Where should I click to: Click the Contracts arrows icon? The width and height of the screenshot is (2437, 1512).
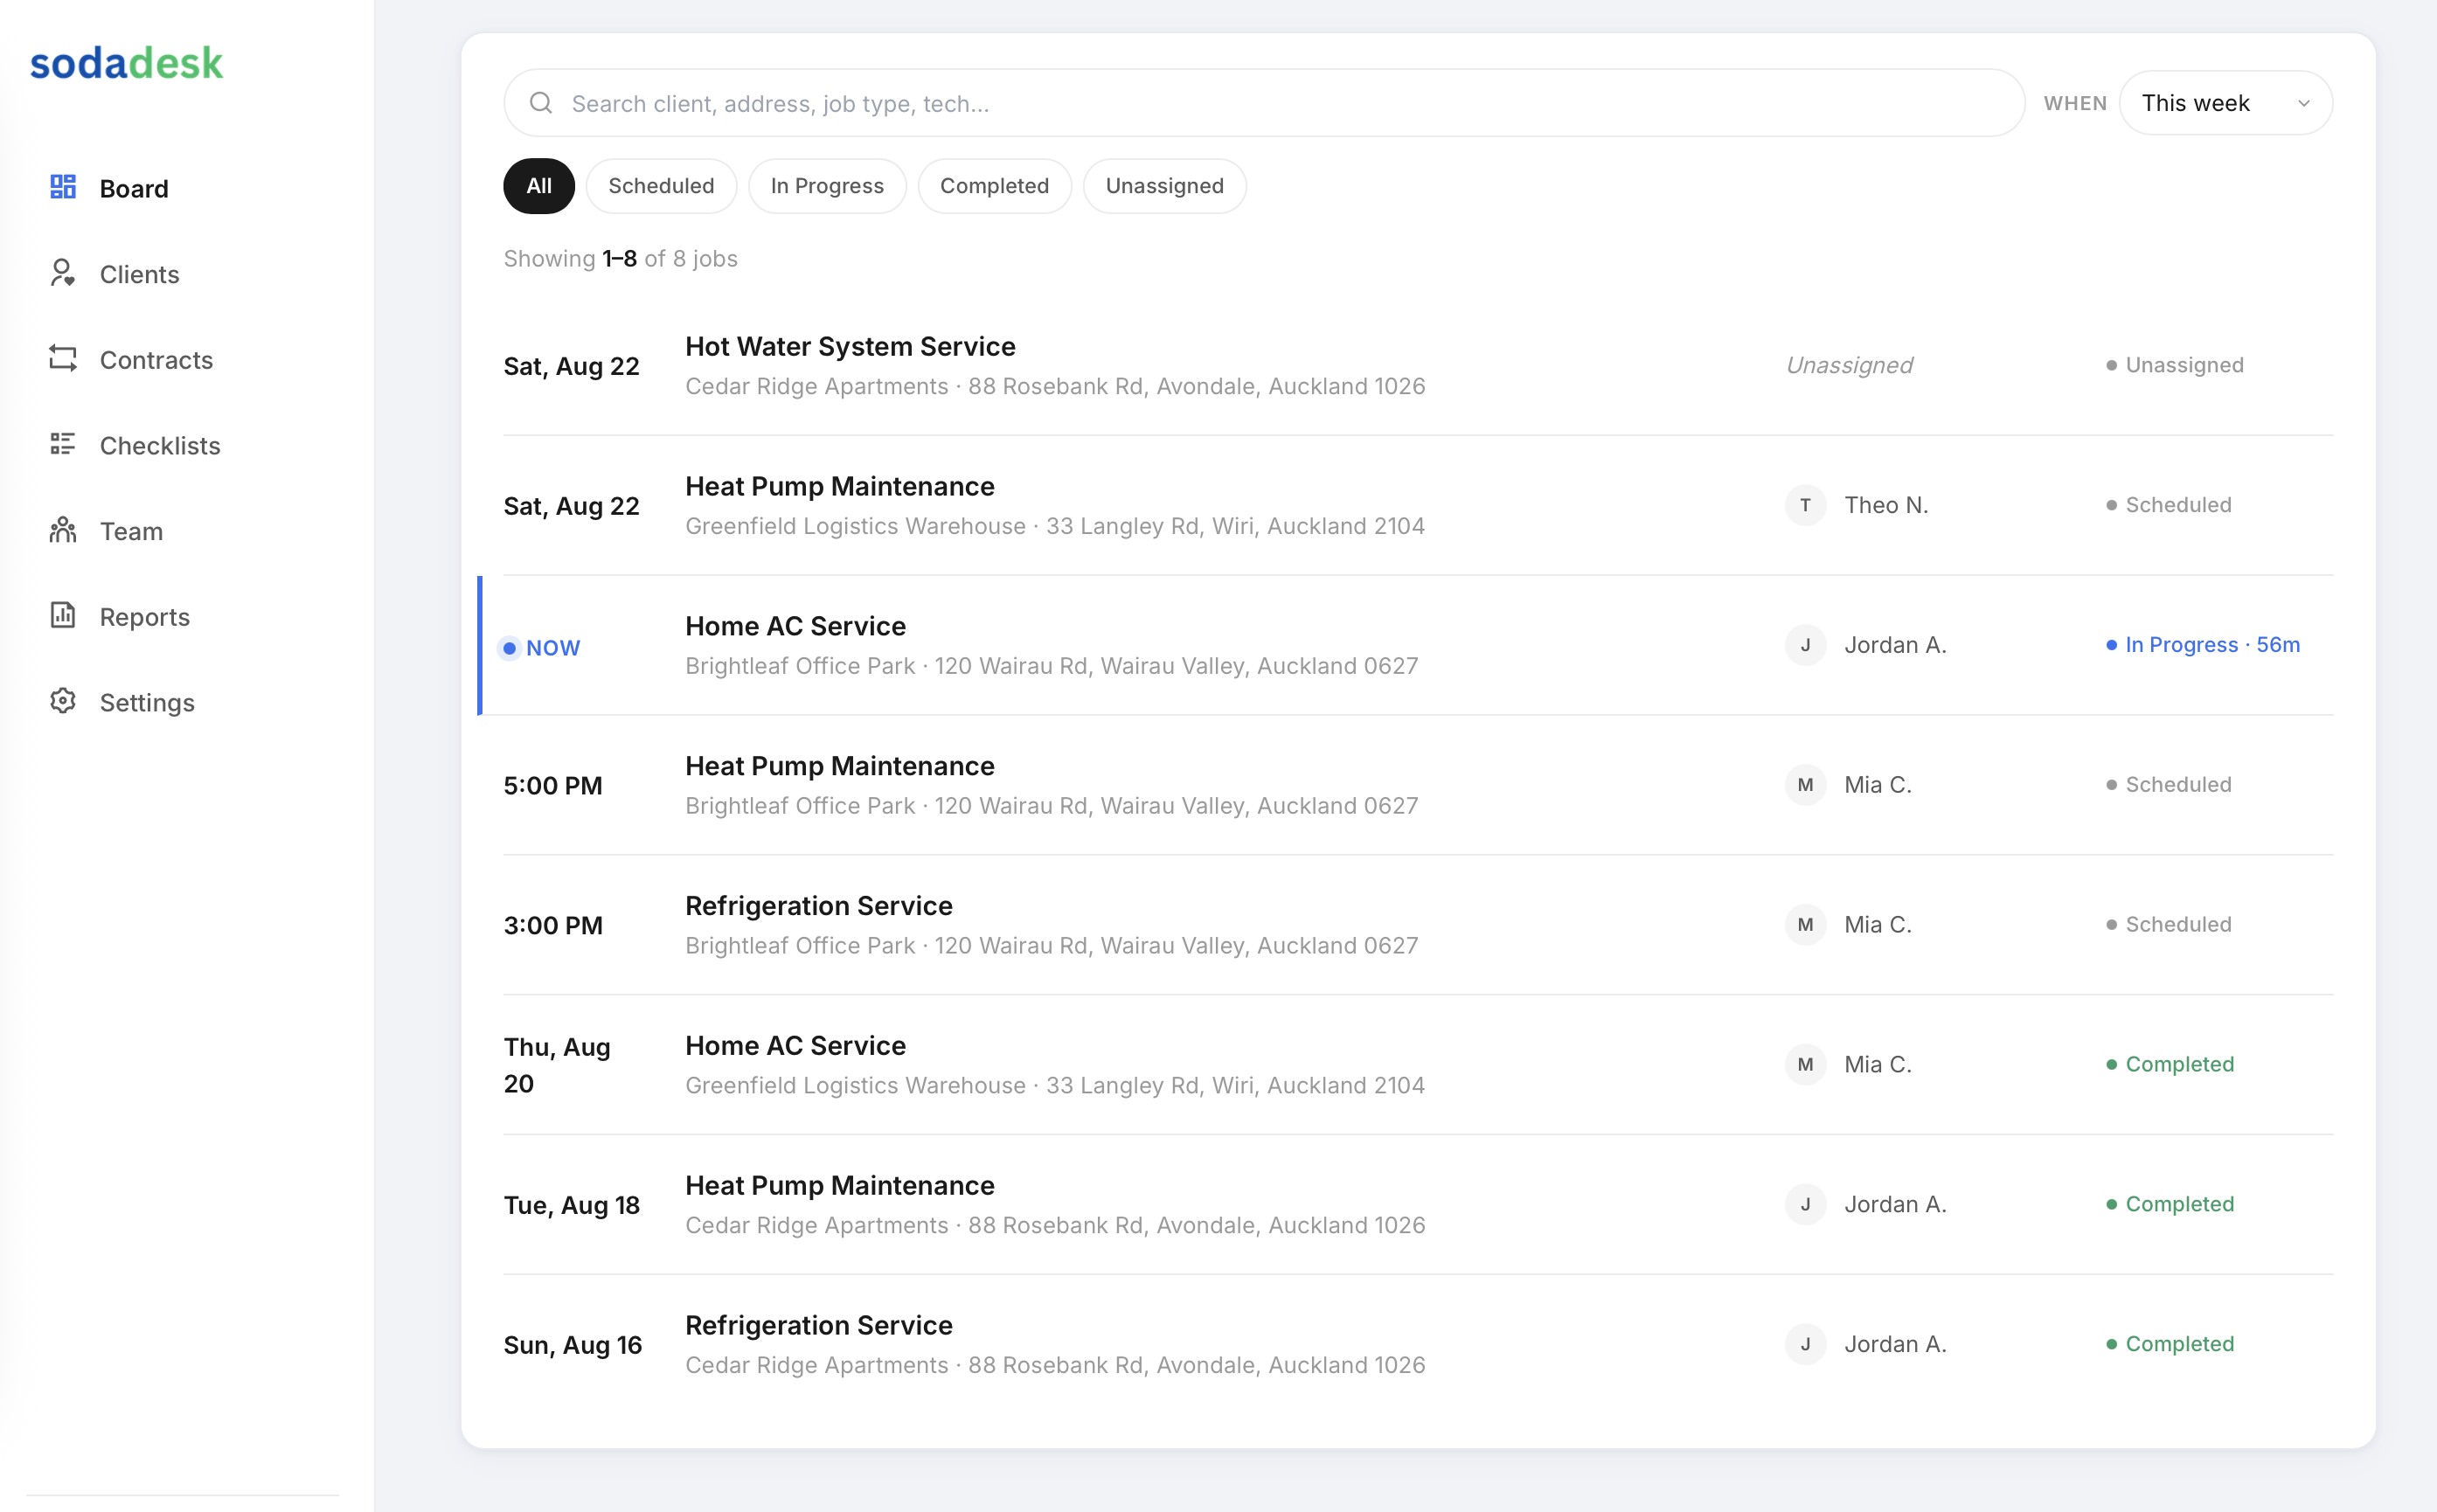click(63, 359)
